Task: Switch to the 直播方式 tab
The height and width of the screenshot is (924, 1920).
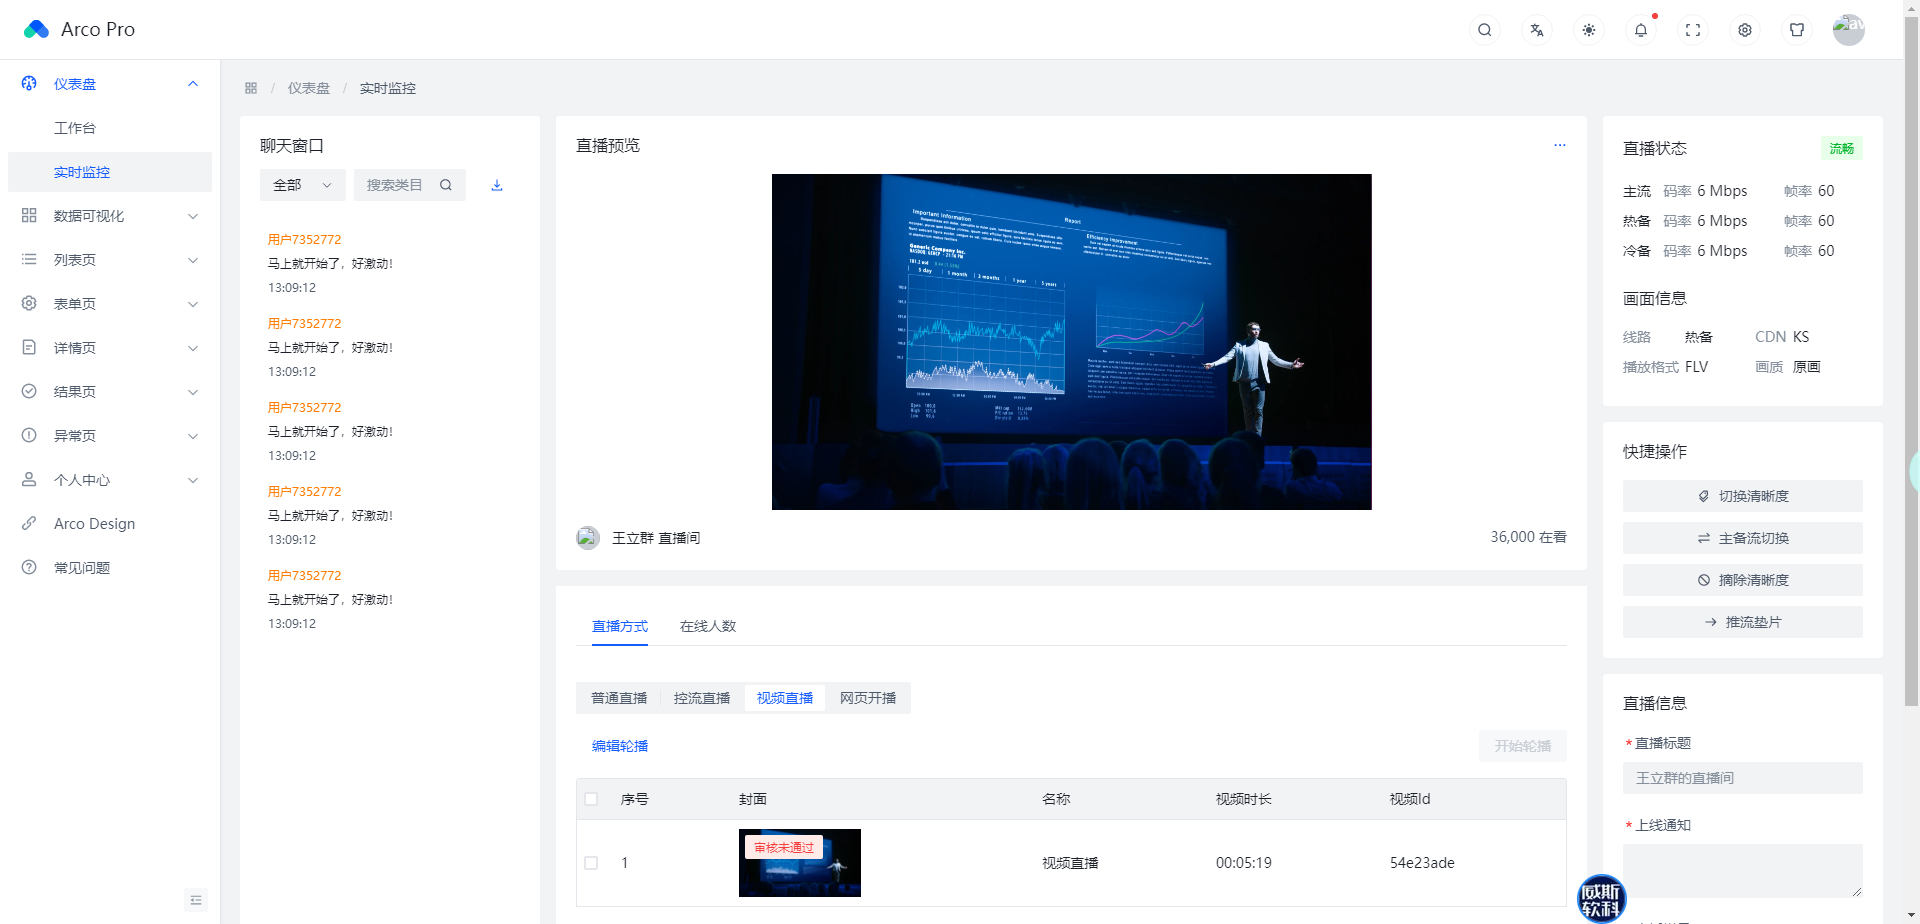Action: (620, 626)
